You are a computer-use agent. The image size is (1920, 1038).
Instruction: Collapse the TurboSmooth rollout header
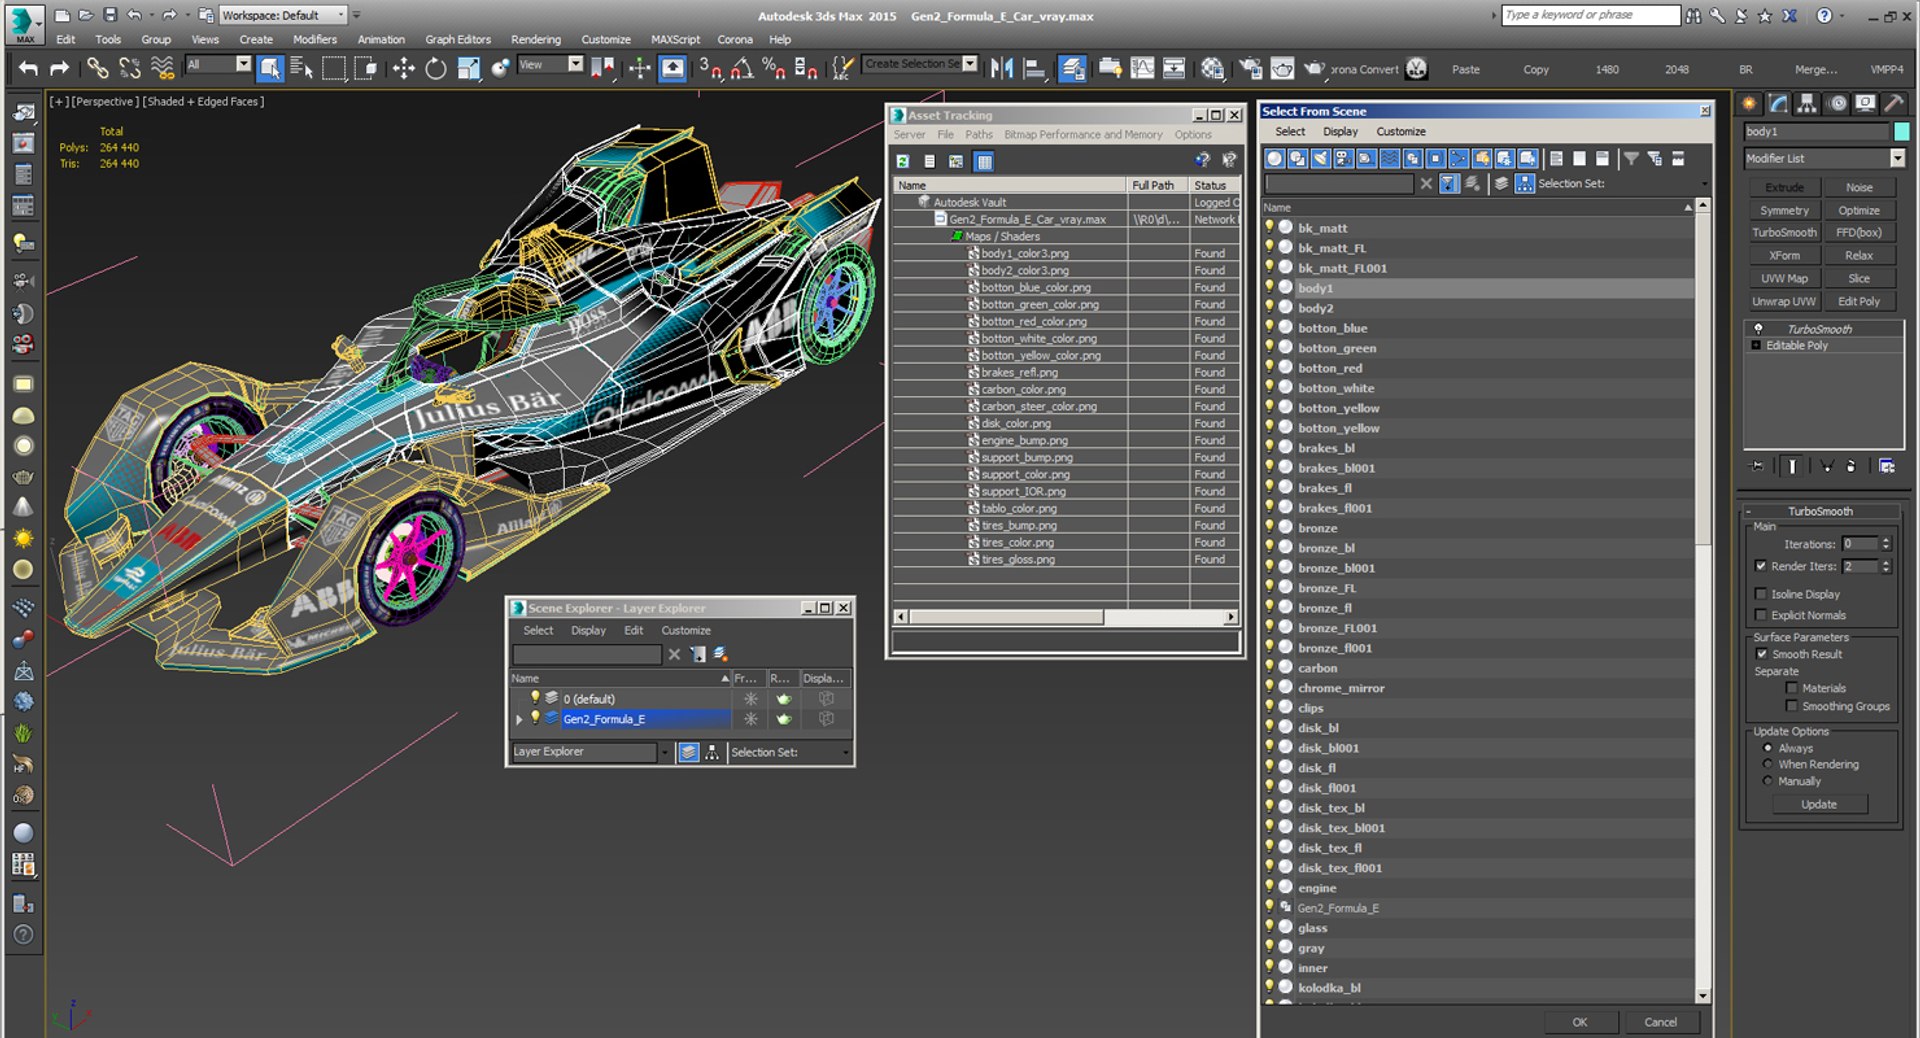tap(1820, 511)
